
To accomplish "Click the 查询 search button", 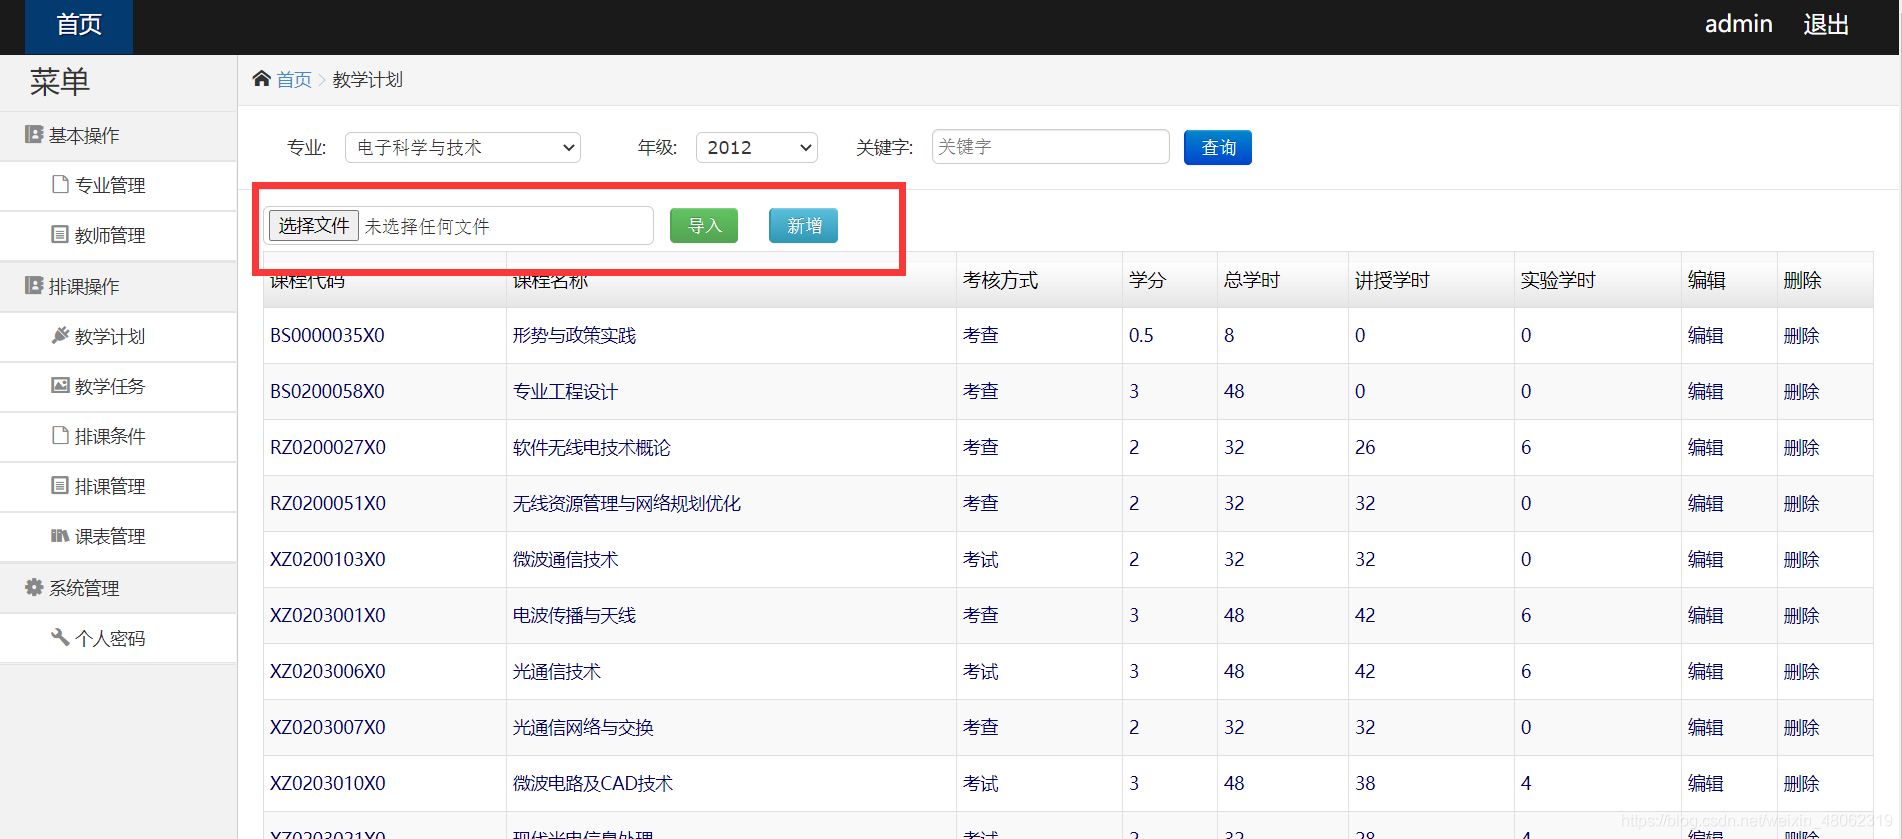I will pos(1218,148).
